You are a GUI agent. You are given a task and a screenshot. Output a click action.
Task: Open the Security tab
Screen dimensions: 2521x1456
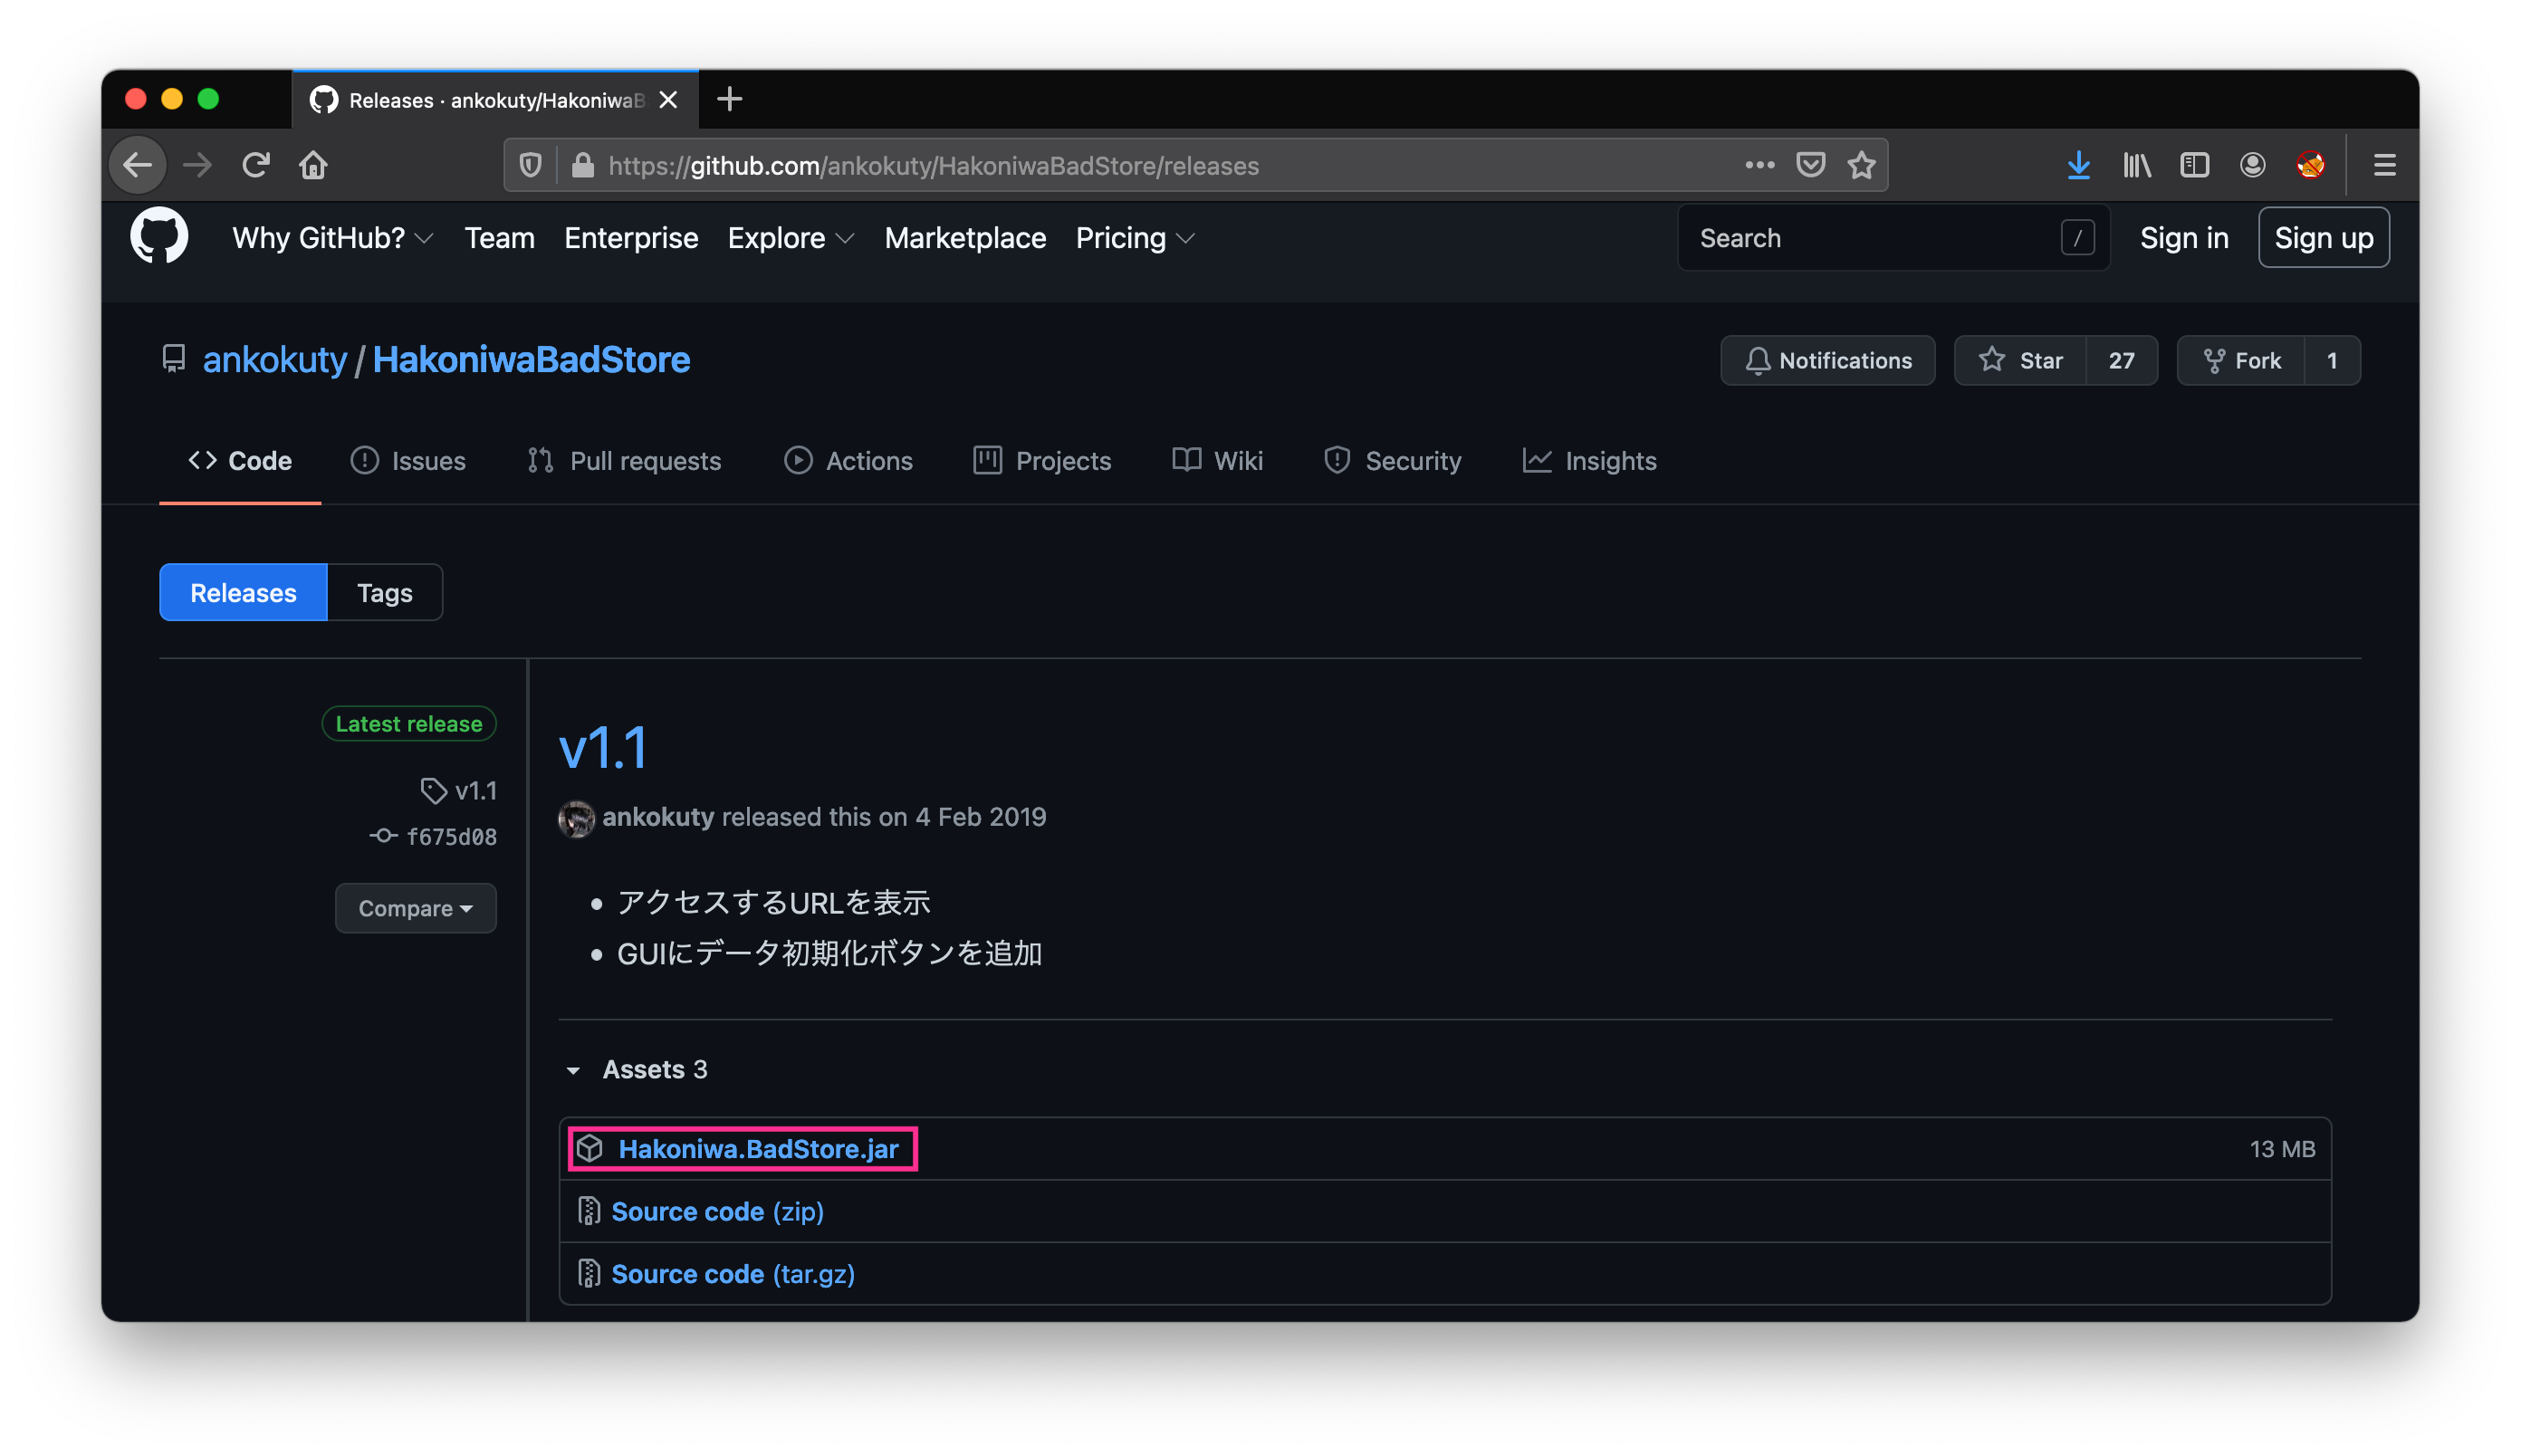pyautogui.click(x=1391, y=461)
